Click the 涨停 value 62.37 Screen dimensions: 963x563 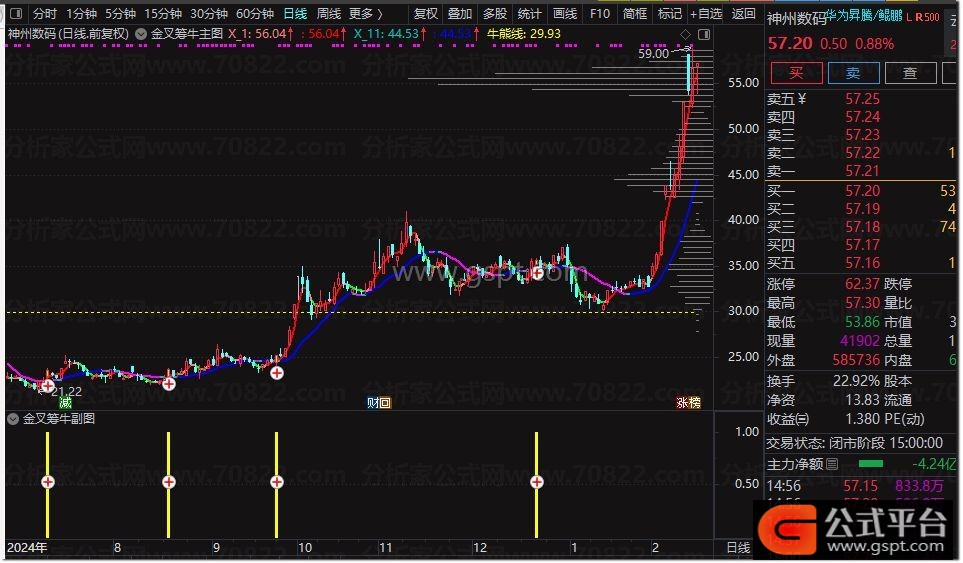click(862, 284)
